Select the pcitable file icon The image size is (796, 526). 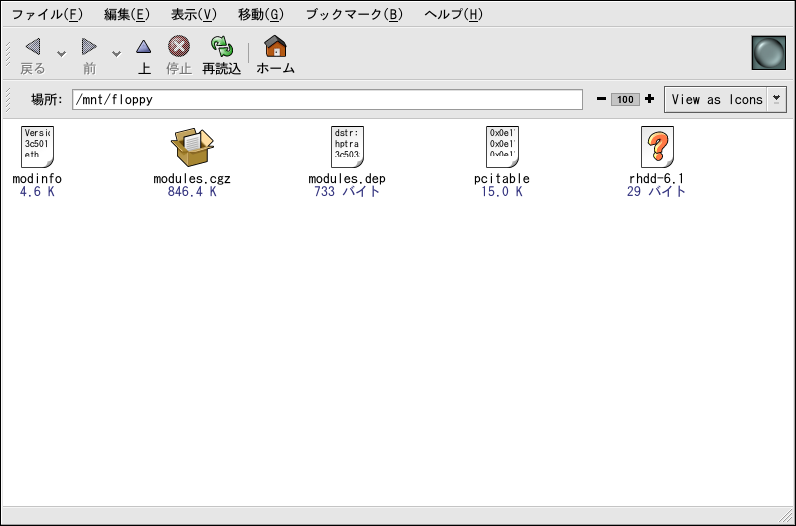[x=501, y=147]
